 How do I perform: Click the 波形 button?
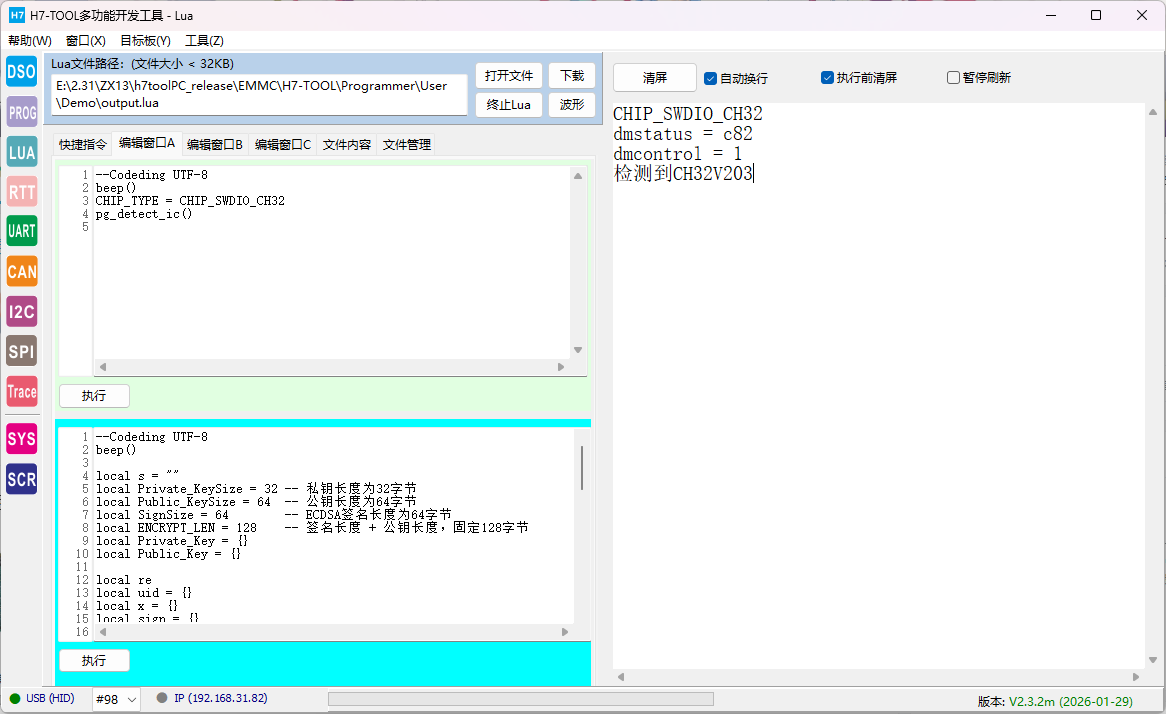pyautogui.click(x=572, y=105)
